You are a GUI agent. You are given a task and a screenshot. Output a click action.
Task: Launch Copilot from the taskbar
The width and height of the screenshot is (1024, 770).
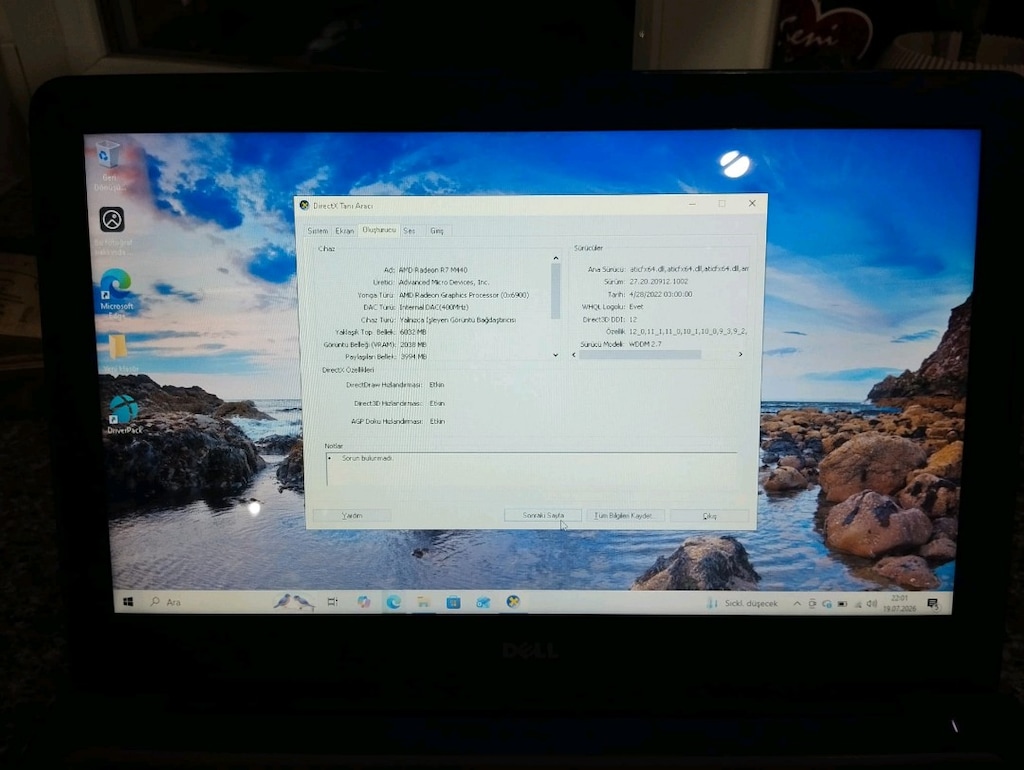[364, 602]
